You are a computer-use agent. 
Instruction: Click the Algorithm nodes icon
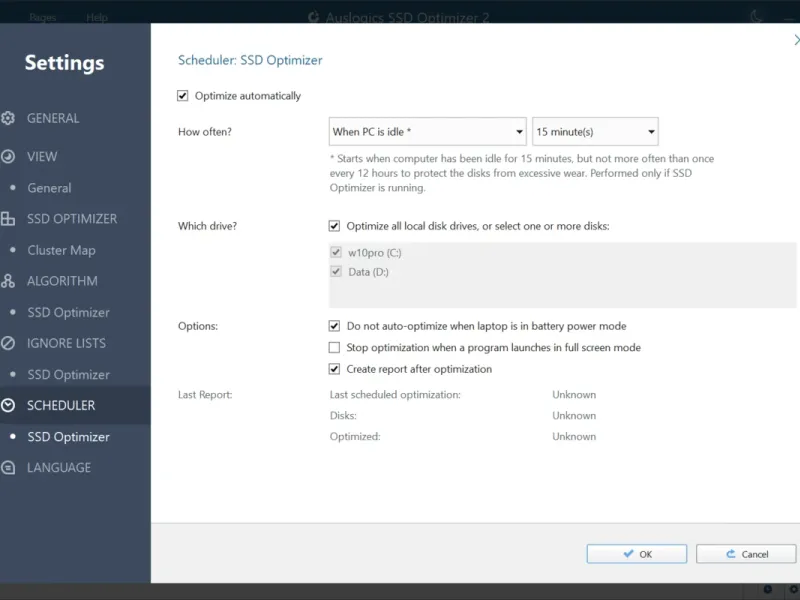8,281
